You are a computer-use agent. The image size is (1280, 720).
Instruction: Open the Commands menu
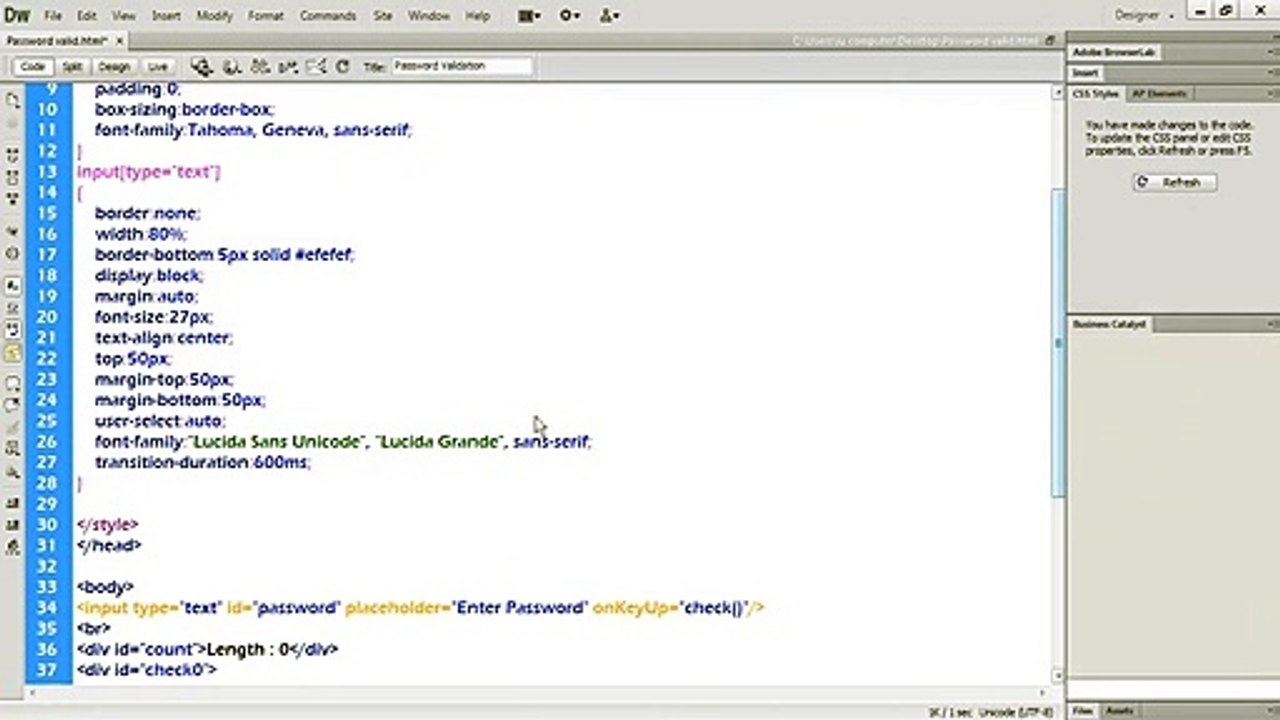[328, 16]
